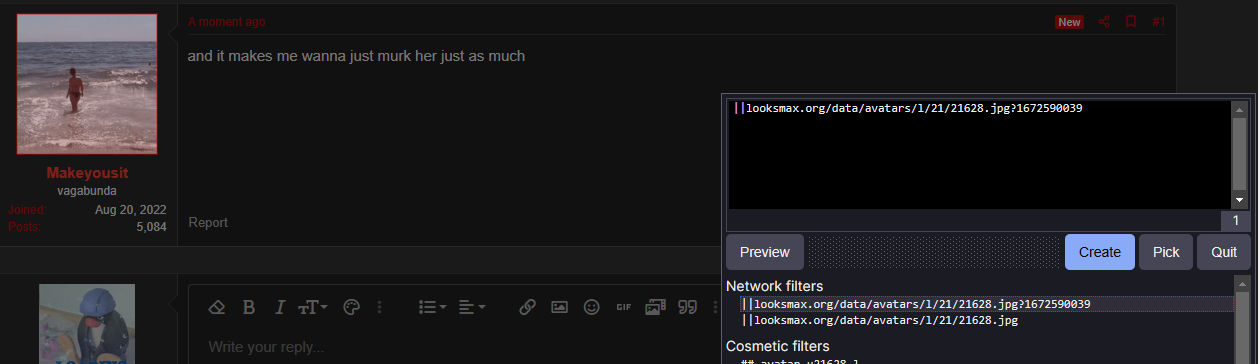Open more formatting options after the palette

coord(379,307)
